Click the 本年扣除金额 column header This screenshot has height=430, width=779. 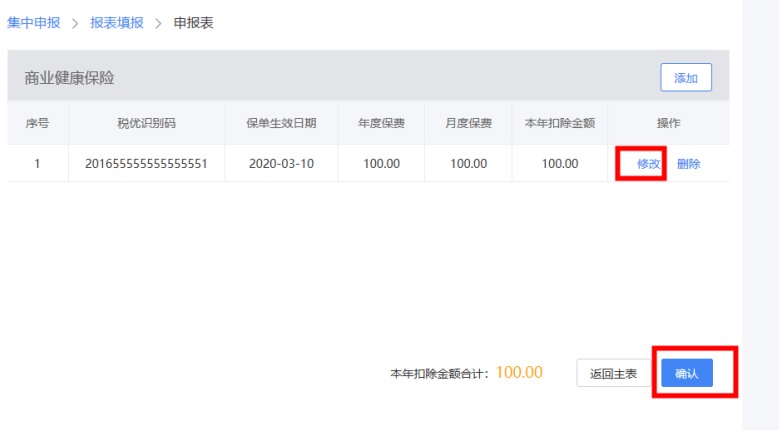point(560,124)
